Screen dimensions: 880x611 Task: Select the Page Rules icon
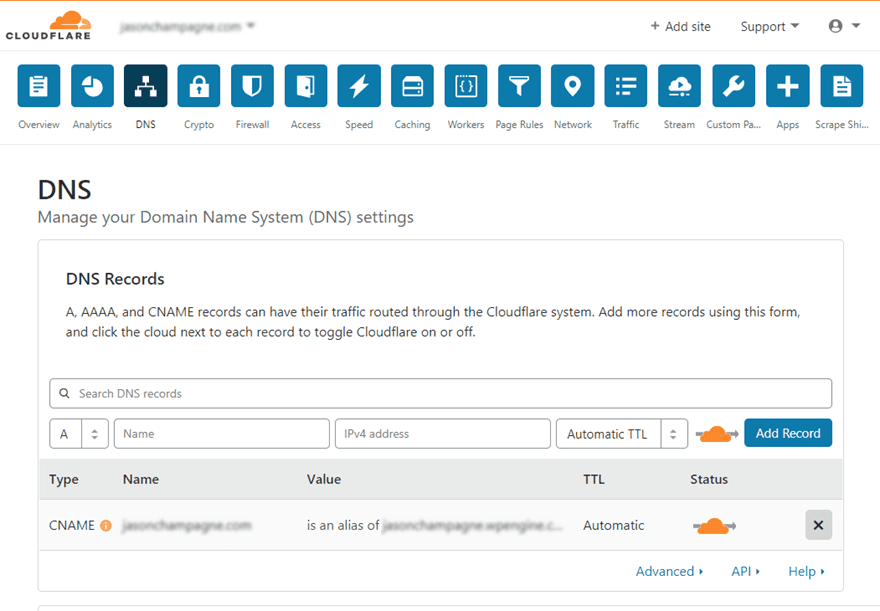(519, 85)
